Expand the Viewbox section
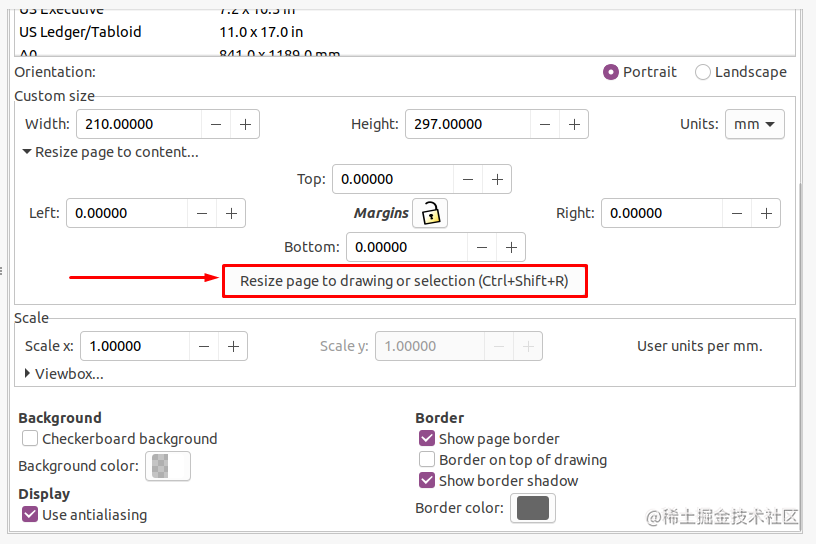This screenshot has width=816, height=544. (64, 374)
